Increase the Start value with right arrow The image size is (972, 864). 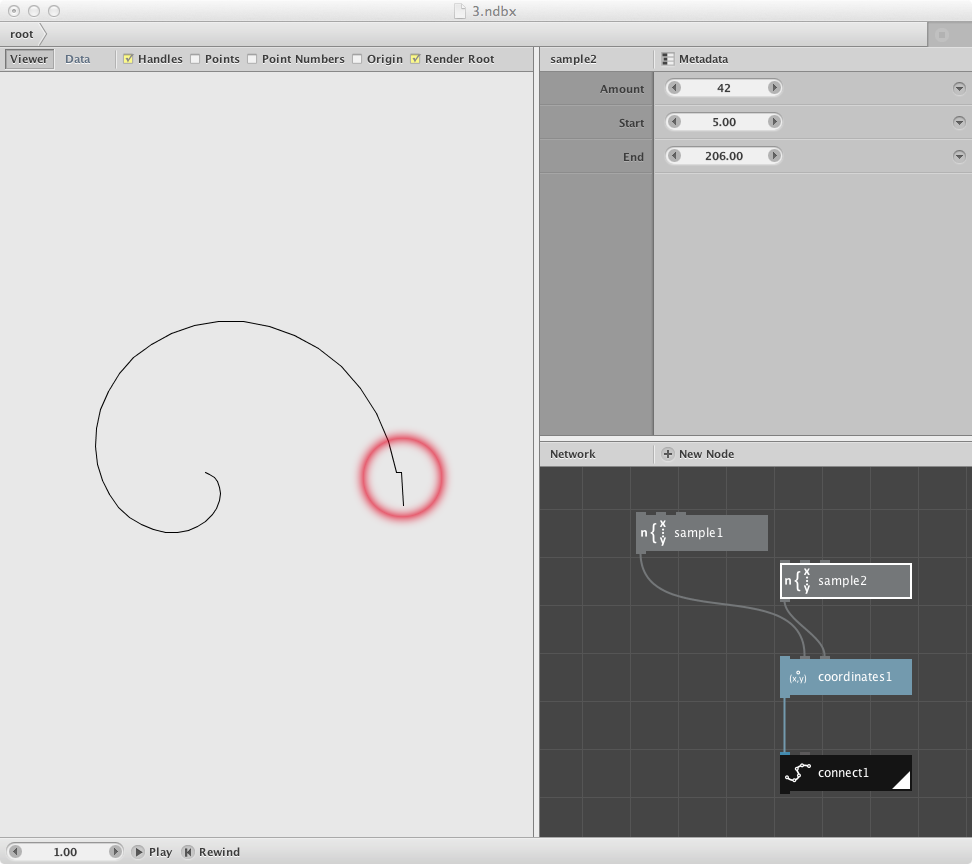[x=774, y=121]
